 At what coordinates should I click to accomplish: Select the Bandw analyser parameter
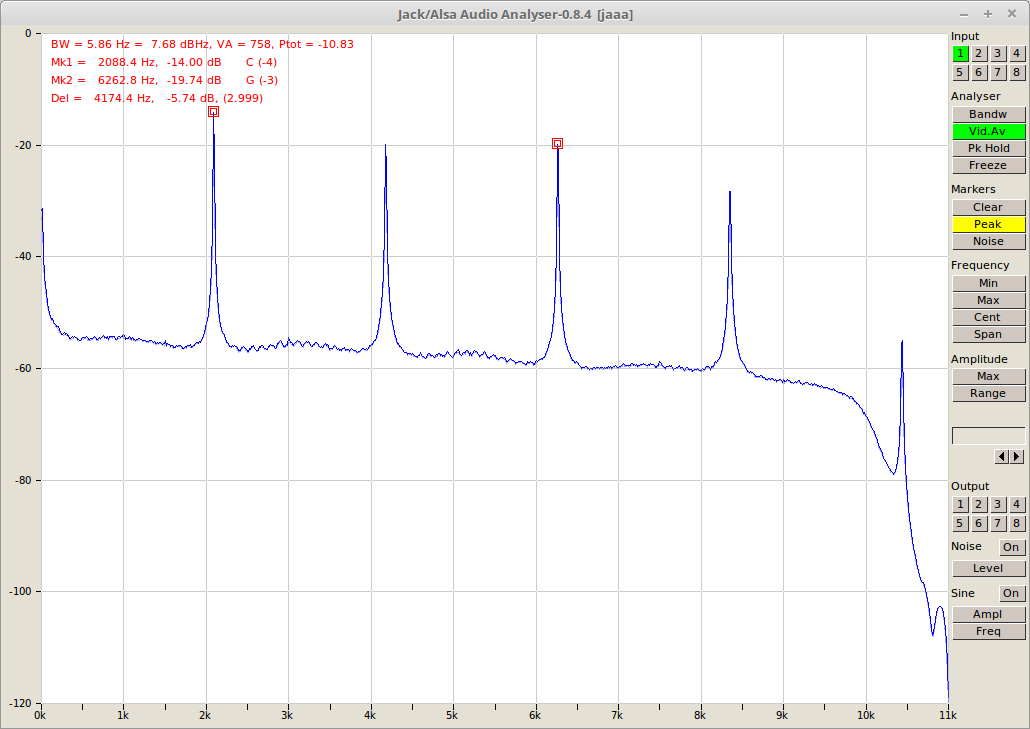click(x=988, y=114)
